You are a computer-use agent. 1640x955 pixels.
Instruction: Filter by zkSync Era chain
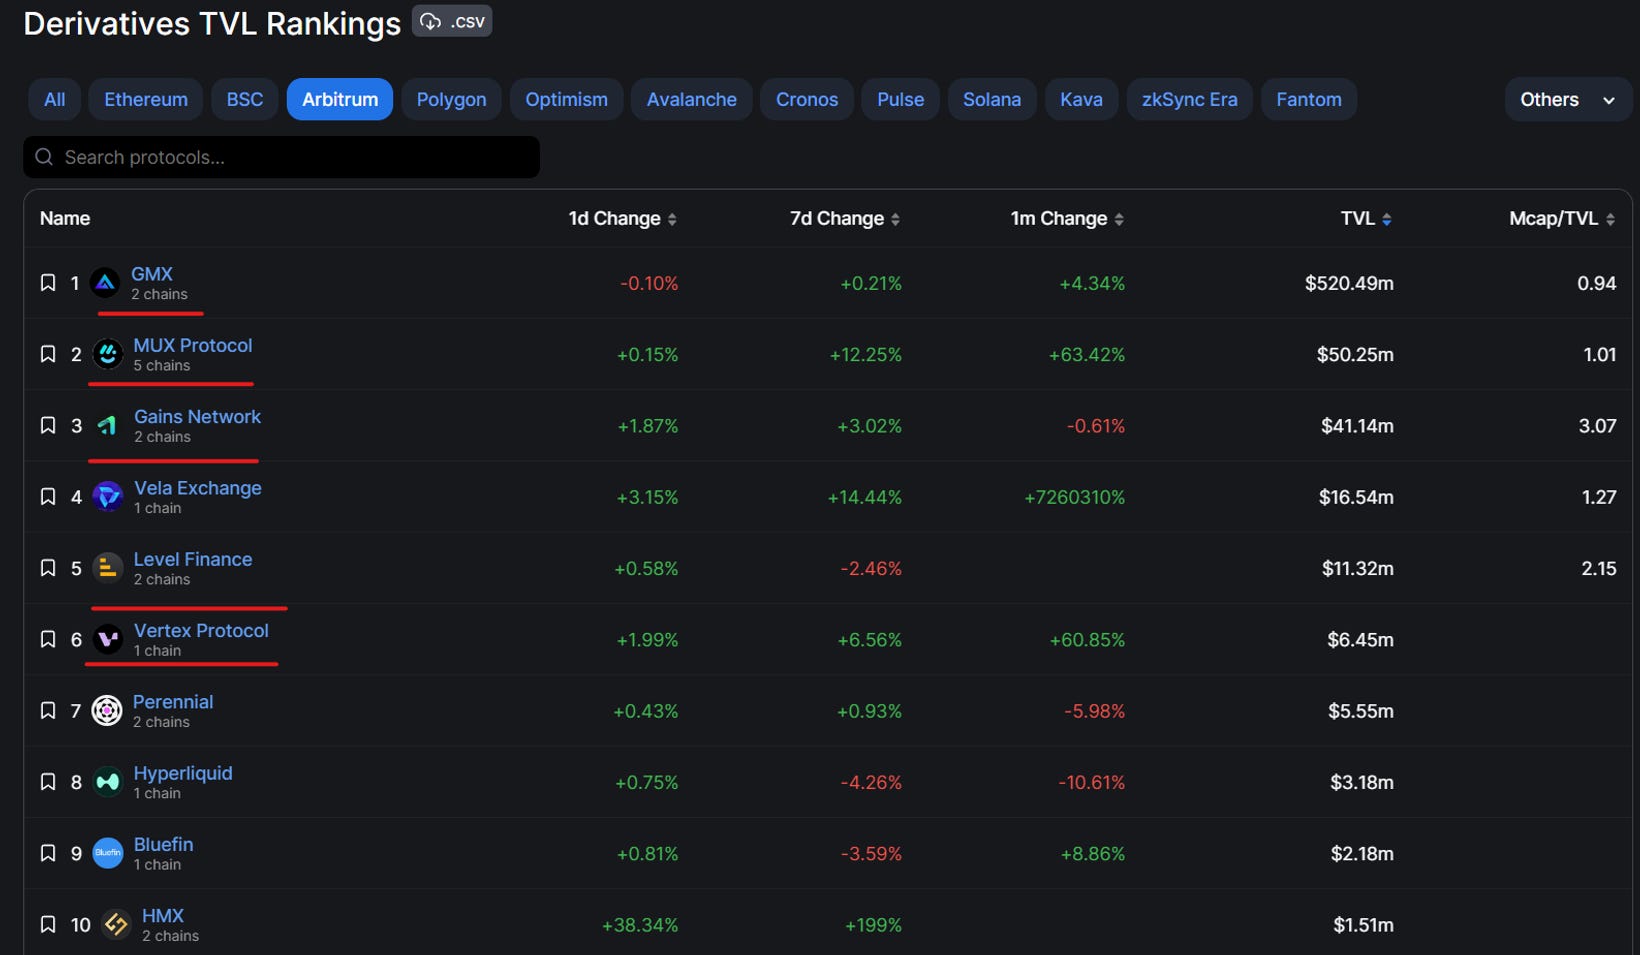(1189, 100)
